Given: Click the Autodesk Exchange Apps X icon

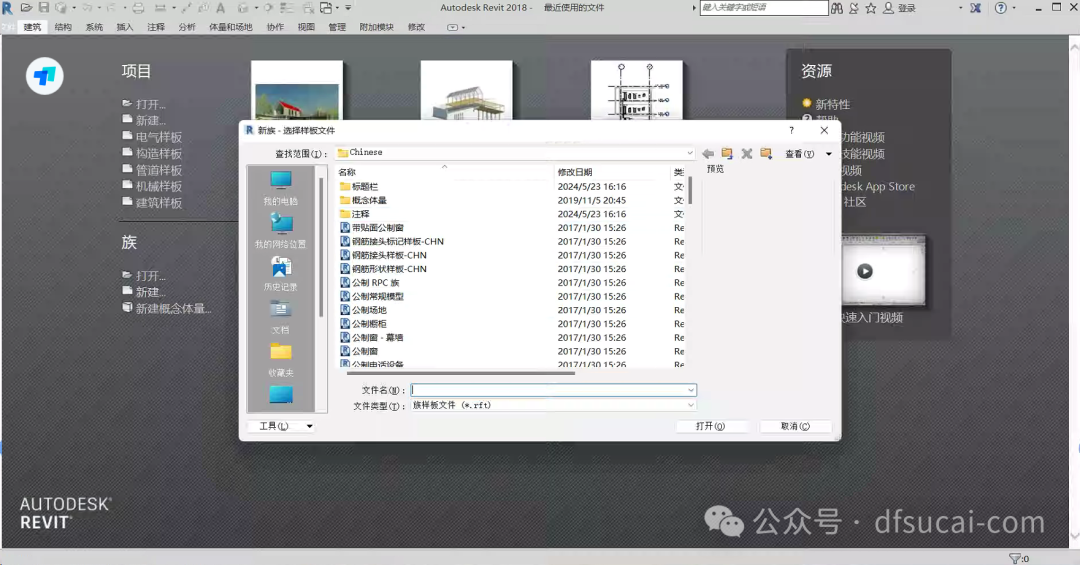Looking at the screenshot, I should 975,8.
